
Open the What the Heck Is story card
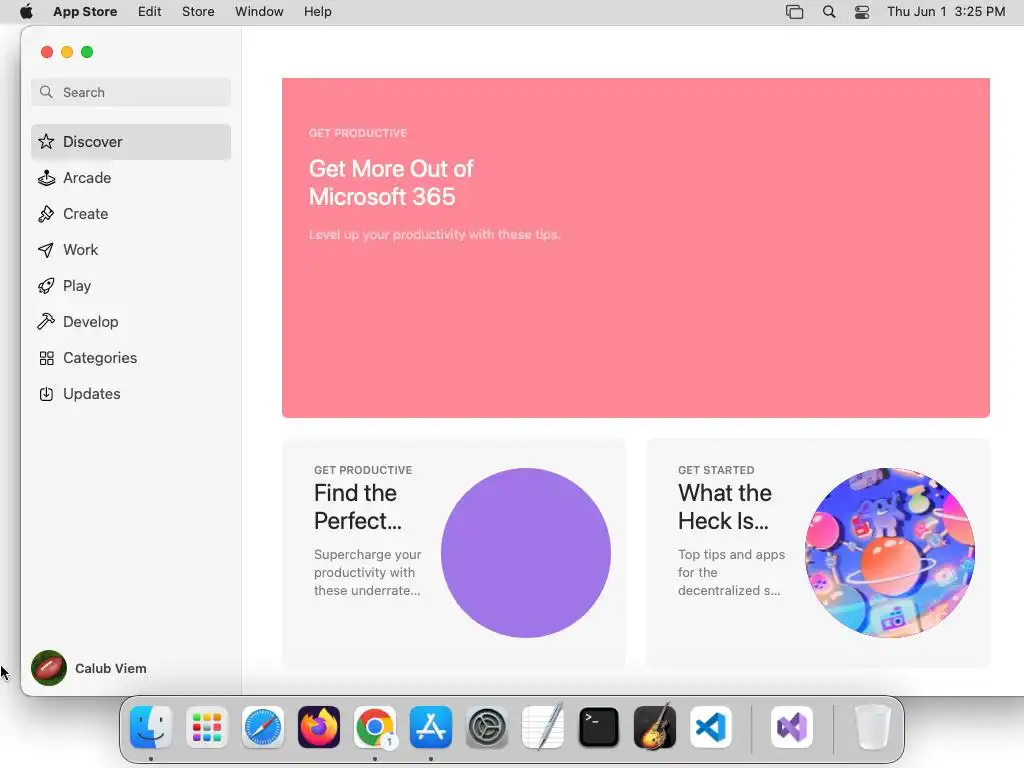click(x=818, y=552)
